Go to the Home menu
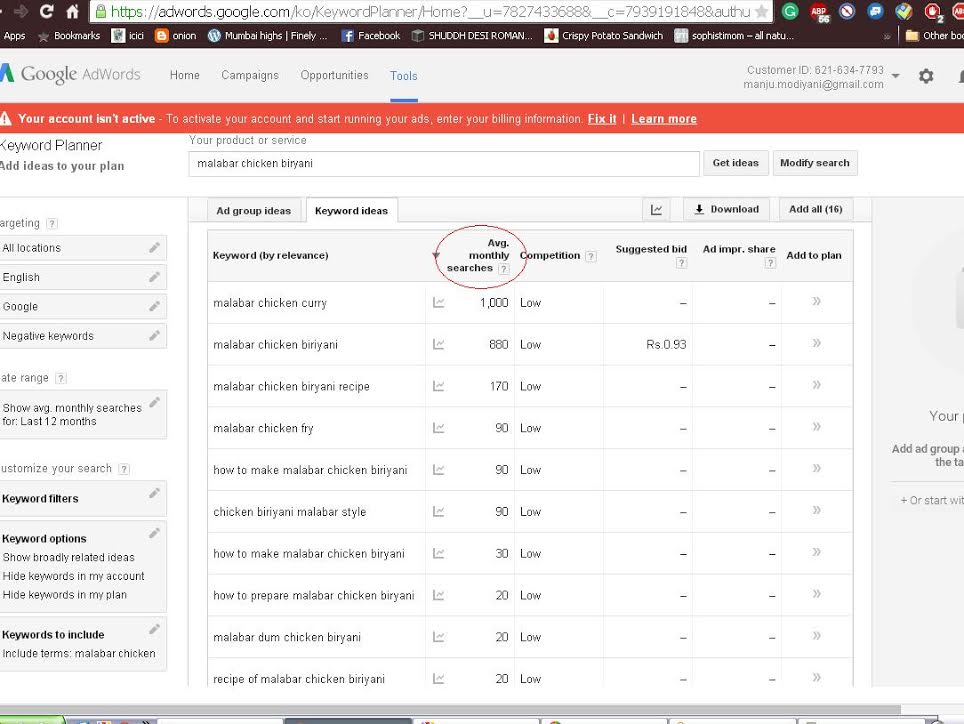The image size is (964, 724). click(x=184, y=75)
